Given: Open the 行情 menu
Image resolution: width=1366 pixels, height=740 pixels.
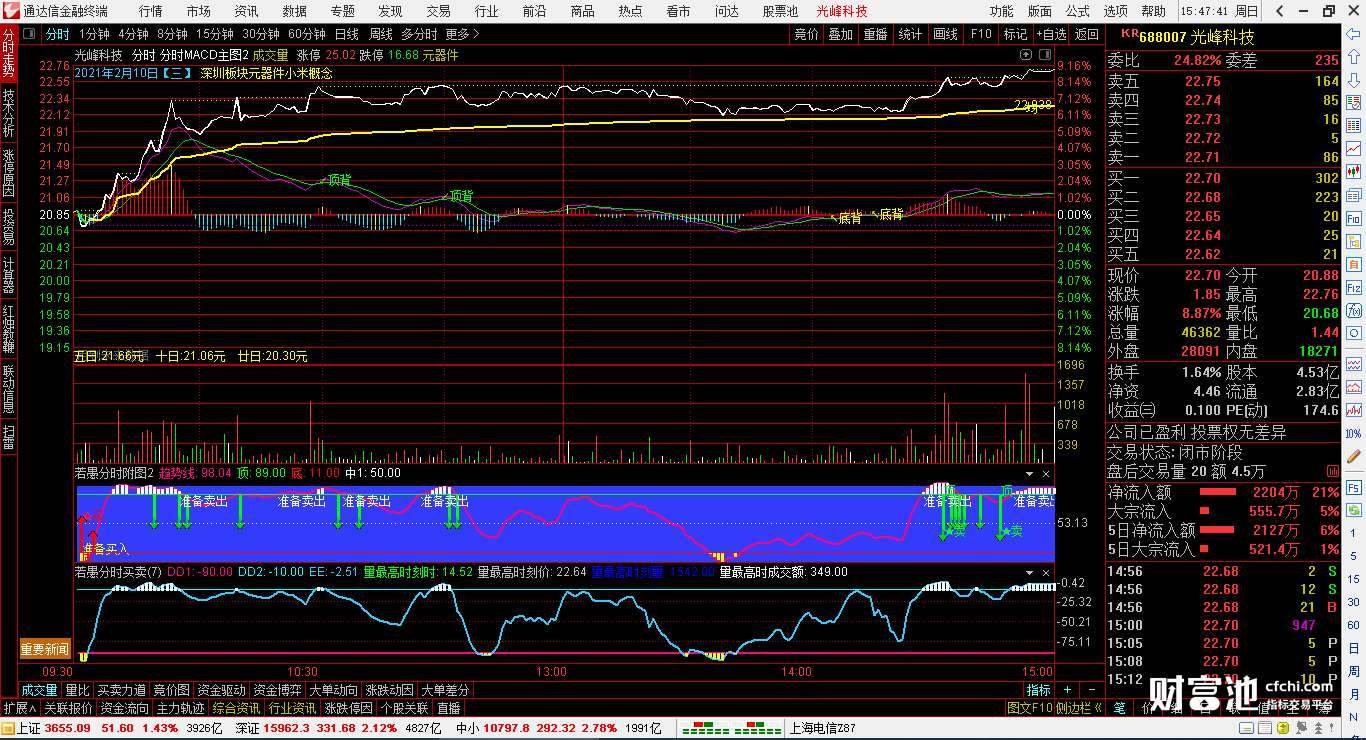Looking at the screenshot, I should [151, 11].
